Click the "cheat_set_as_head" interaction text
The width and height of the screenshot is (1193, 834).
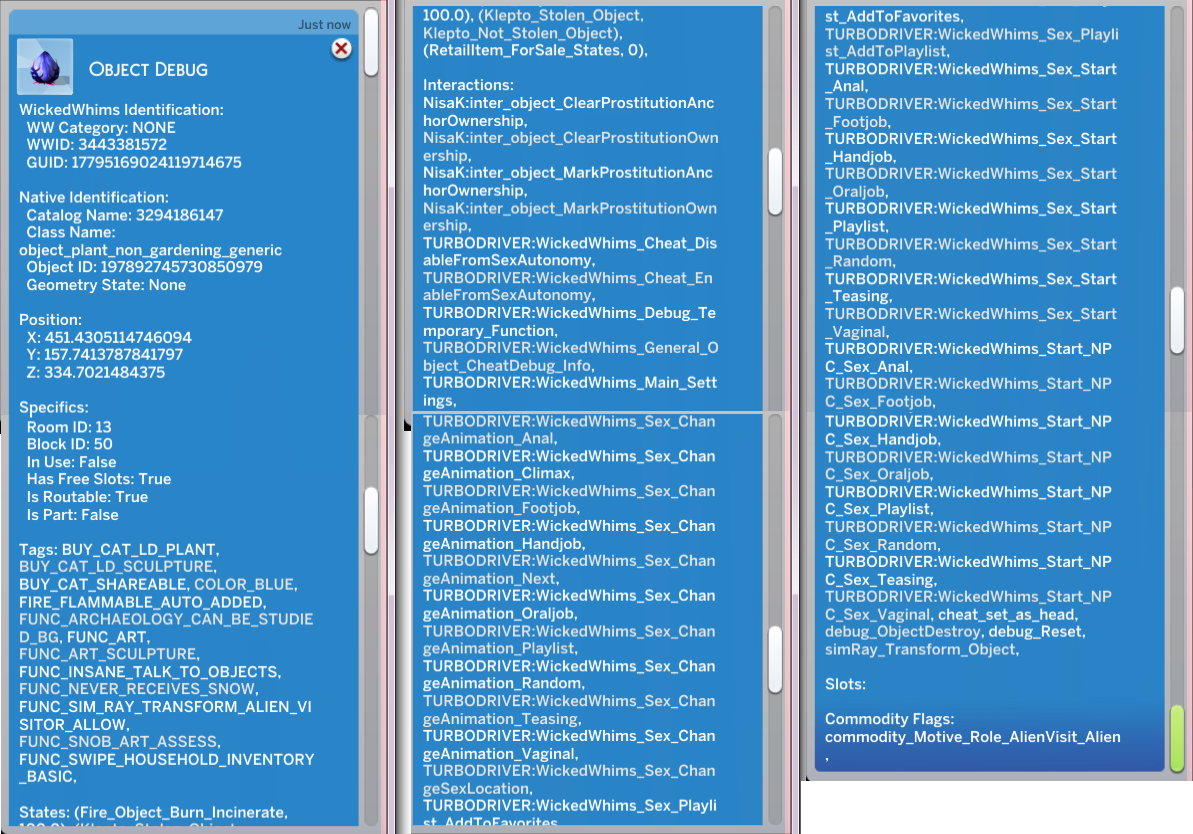tap(1008, 615)
